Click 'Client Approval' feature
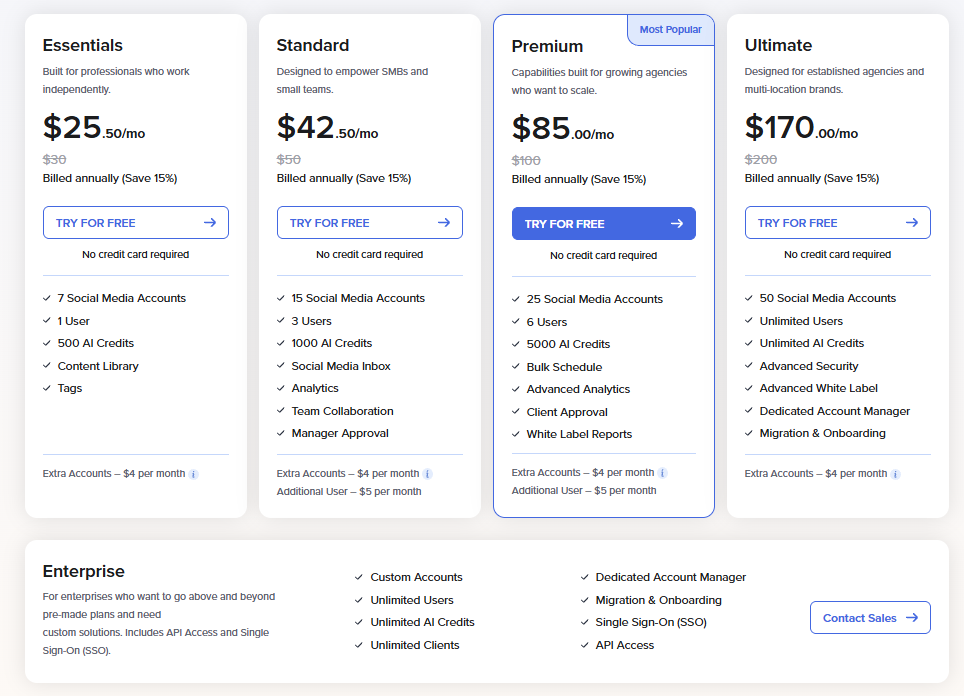This screenshot has height=696, width=964. [567, 412]
